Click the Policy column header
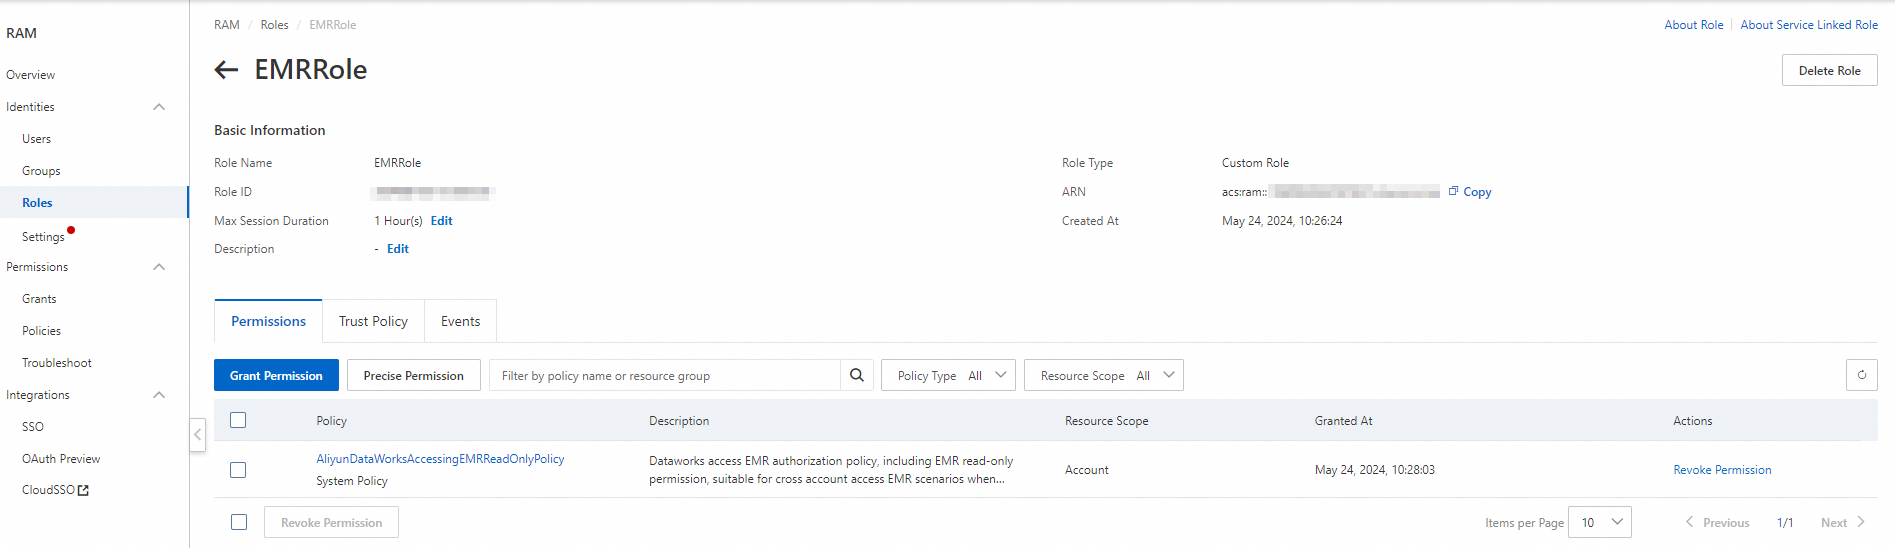 click(332, 421)
